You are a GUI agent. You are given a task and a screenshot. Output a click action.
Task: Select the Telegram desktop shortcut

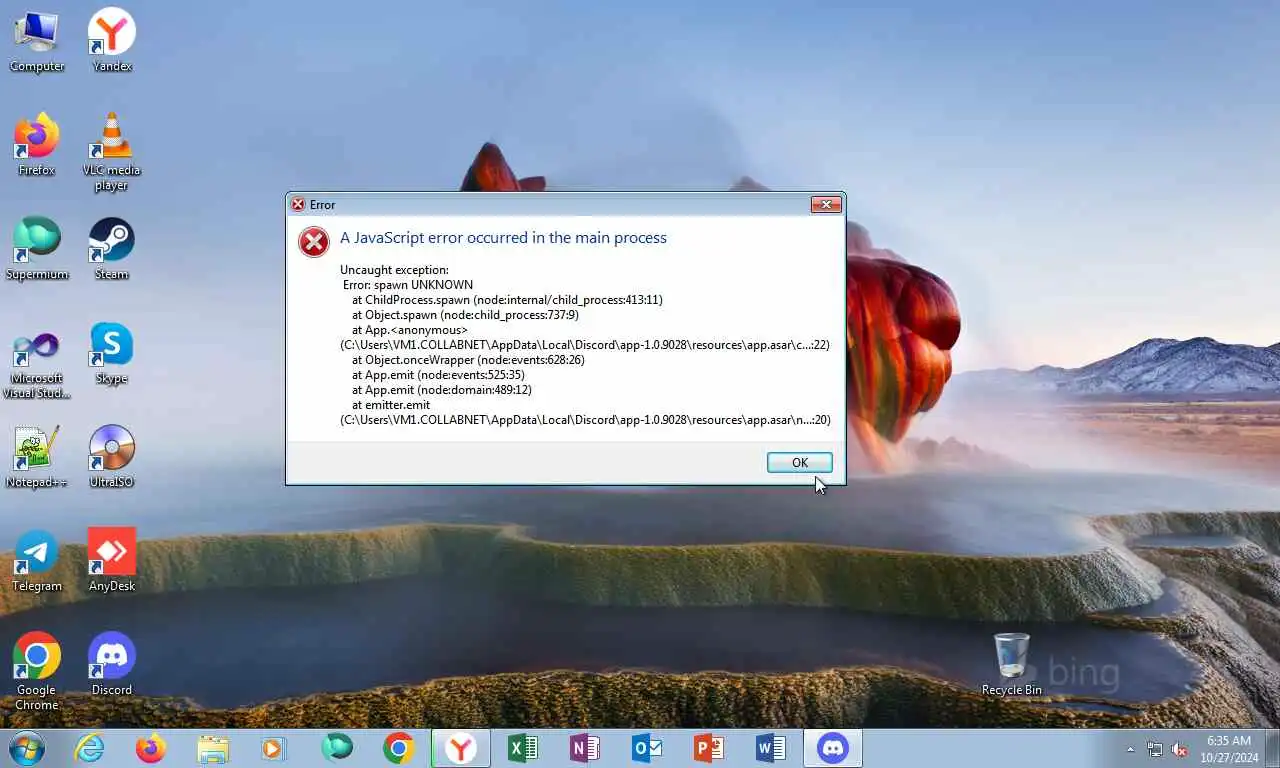[x=37, y=560]
